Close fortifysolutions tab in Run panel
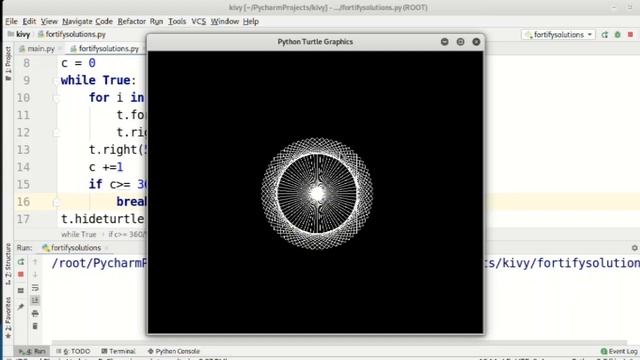Image resolution: width=640 pixels, height=360 pixels. (x=107, y=248)
